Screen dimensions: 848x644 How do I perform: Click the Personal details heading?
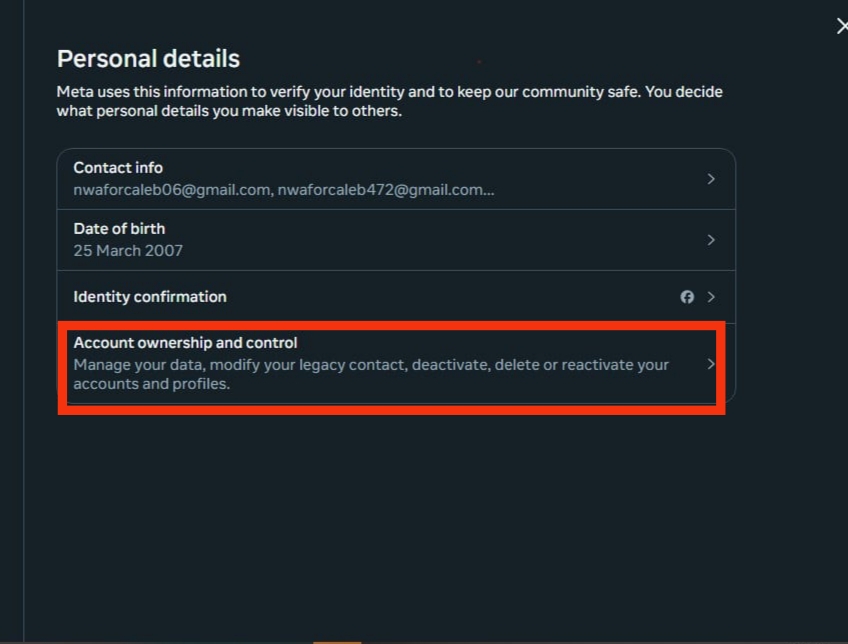[148, 58]
